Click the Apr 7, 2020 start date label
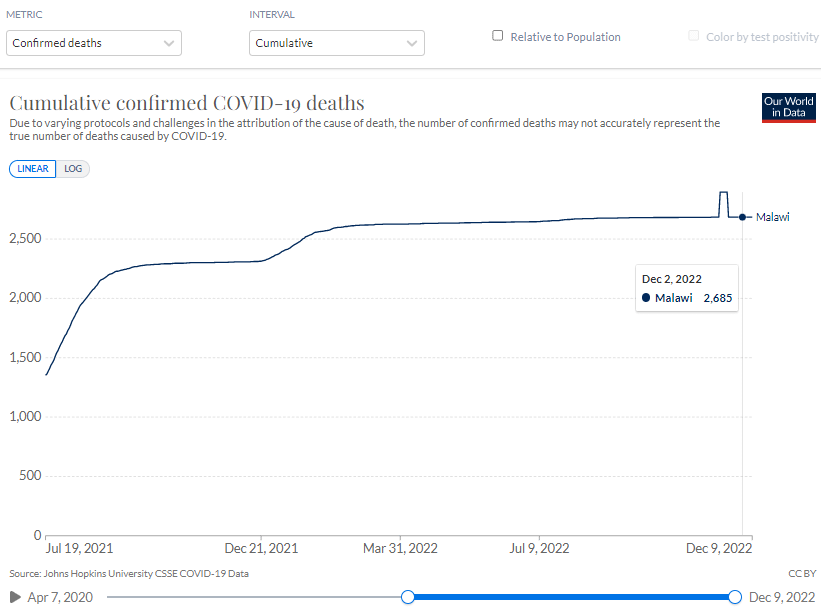Screen dimensions: 821x611 (62, 597)
